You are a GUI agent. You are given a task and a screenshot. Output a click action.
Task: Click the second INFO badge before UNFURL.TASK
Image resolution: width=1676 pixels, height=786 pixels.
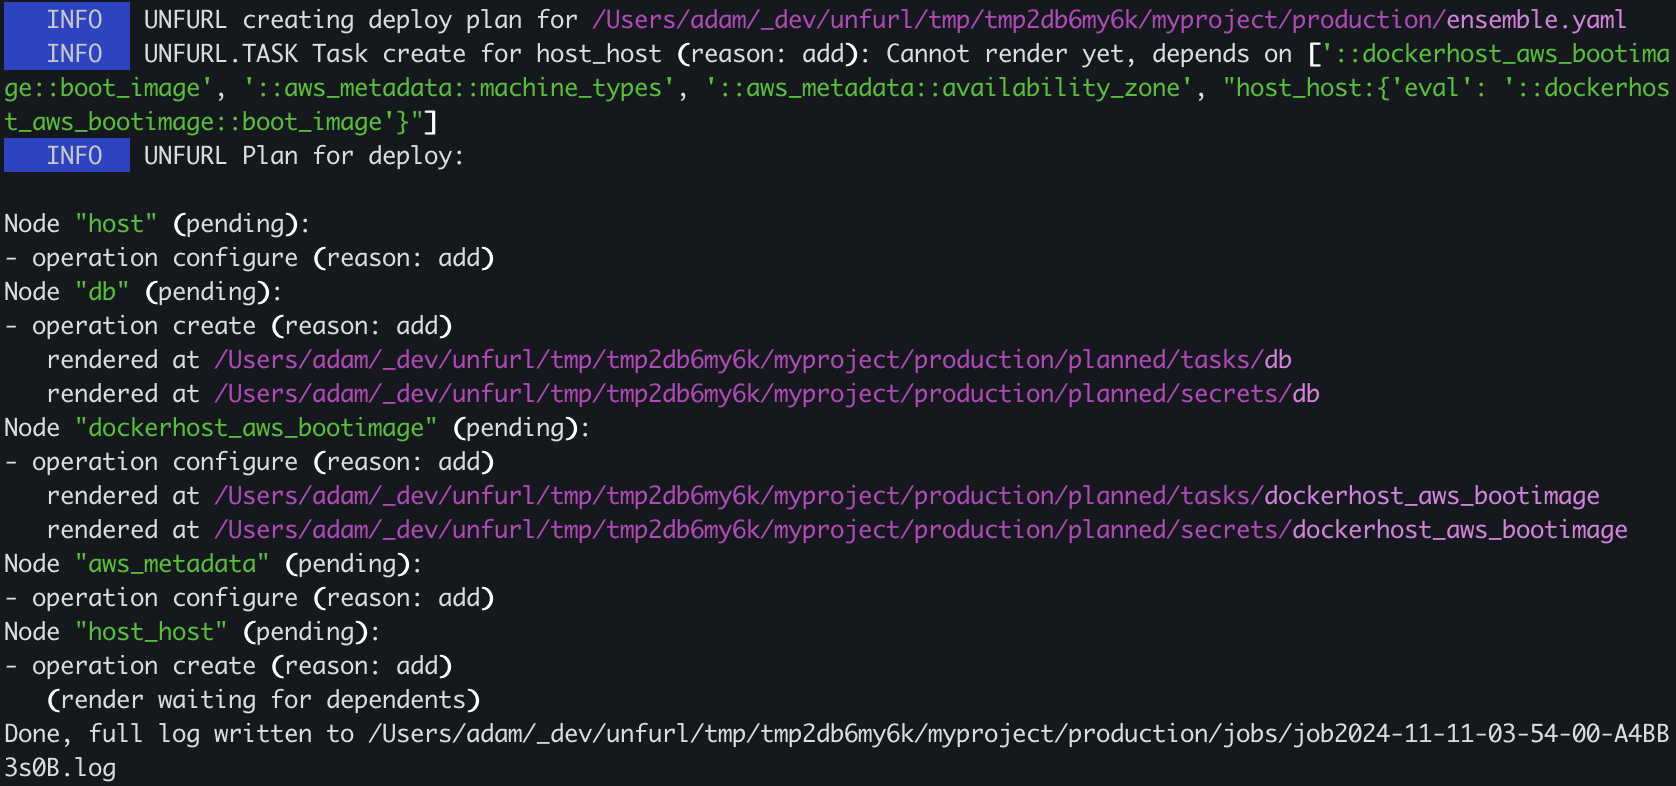click(67, 53)
